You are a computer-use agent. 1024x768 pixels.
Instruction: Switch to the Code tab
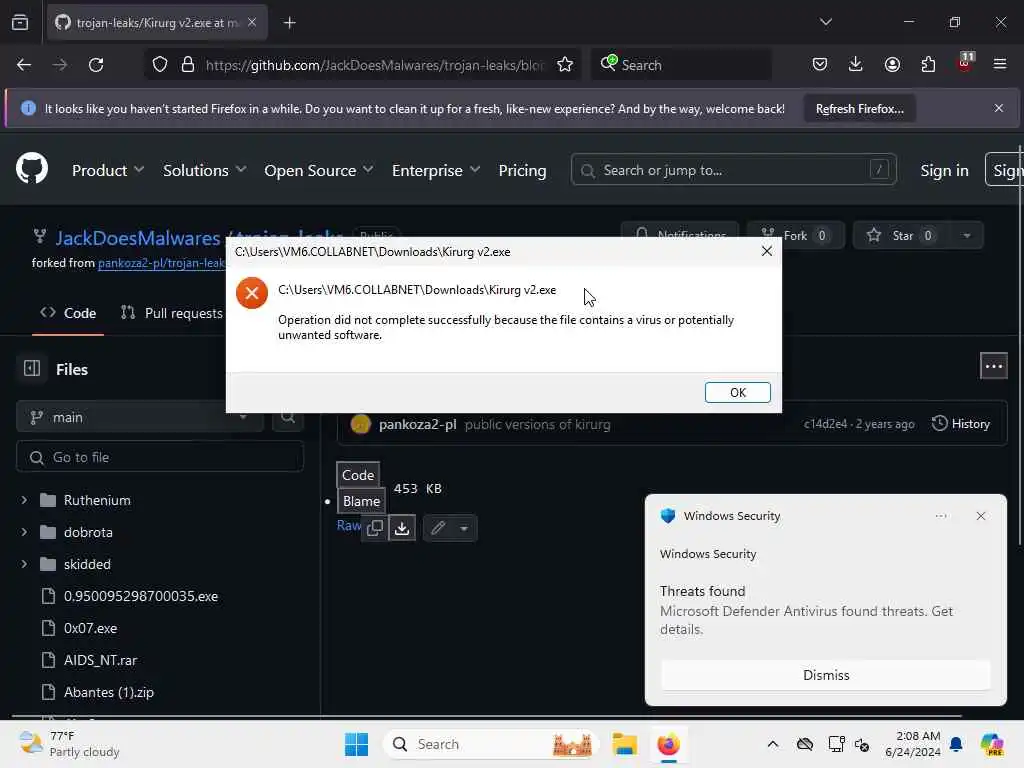pyautogui.click(x=68, y=313)
